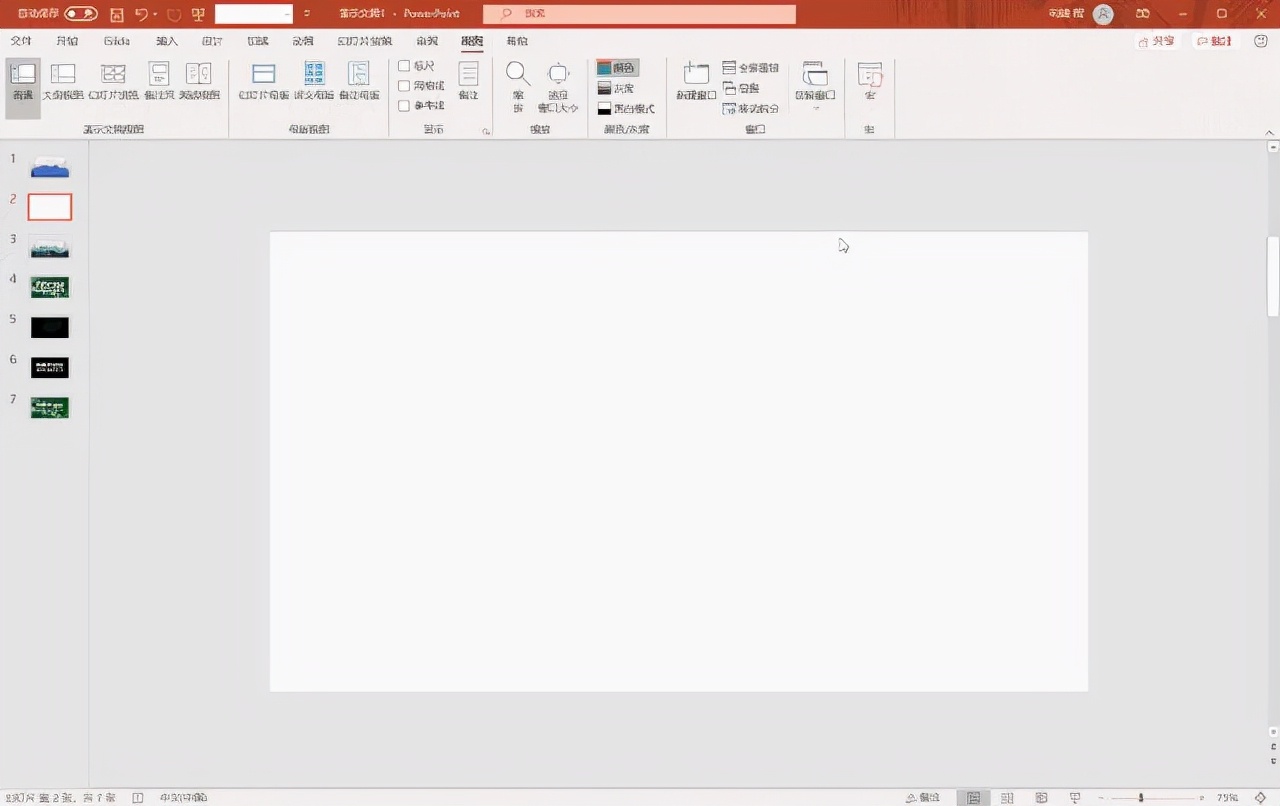
Task: Enable the Ruler checkbox
Action: [404, 66]
